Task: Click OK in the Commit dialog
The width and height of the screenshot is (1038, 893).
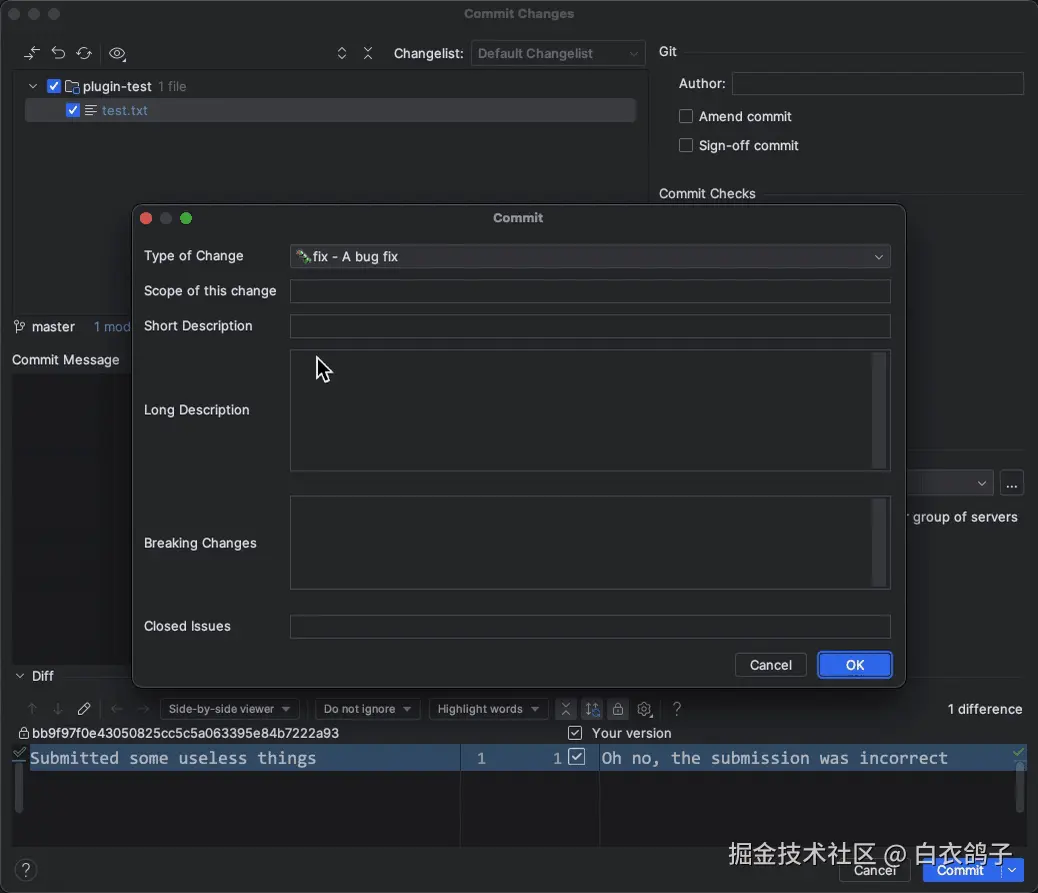Action: point(855,665)
